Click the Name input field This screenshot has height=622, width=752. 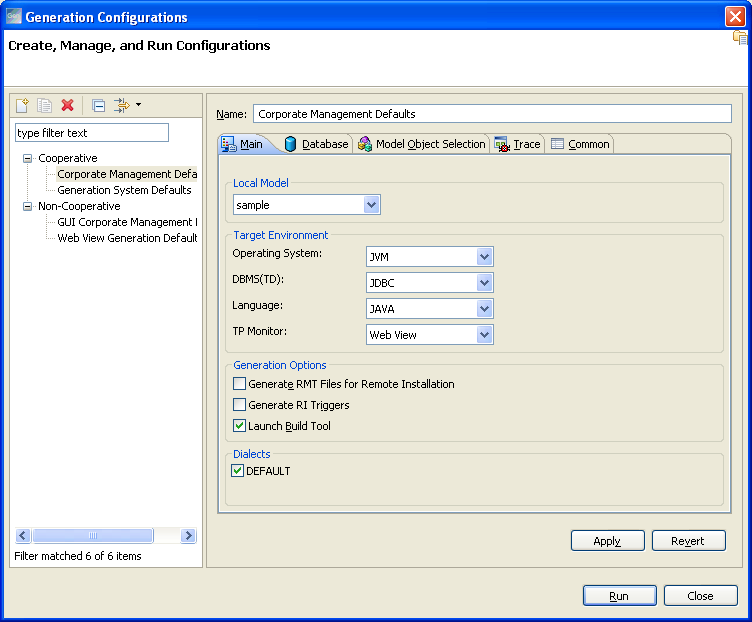tap(492, 114)
